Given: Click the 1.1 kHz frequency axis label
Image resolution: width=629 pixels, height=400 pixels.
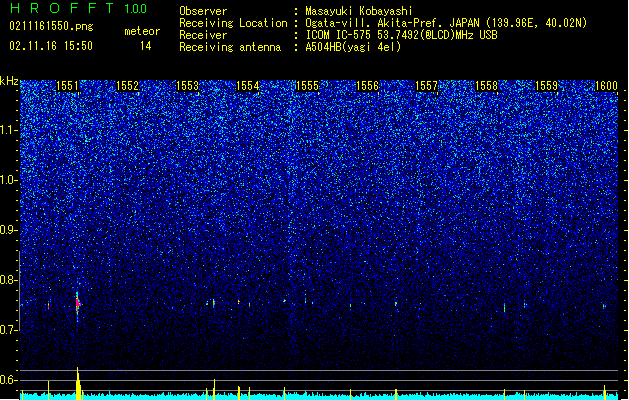Looking at the screenshot, I should point(9,130).
